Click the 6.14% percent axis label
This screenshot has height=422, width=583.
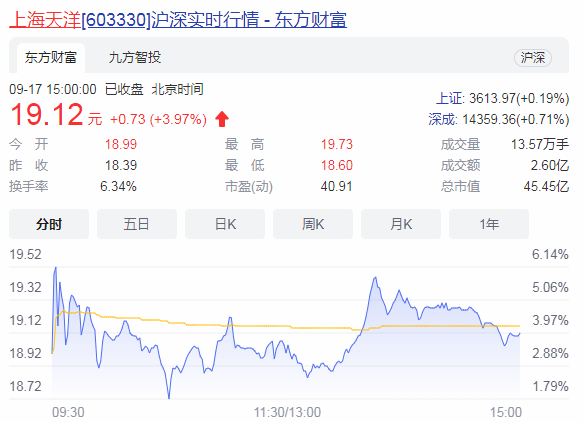click(x=550, y=254)
